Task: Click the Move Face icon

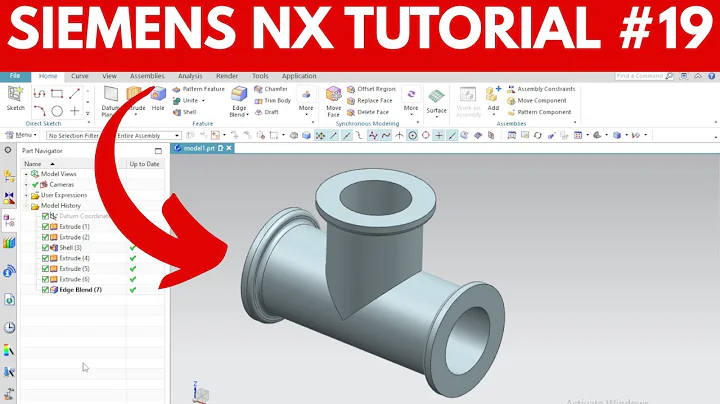Action: point(333,94)
